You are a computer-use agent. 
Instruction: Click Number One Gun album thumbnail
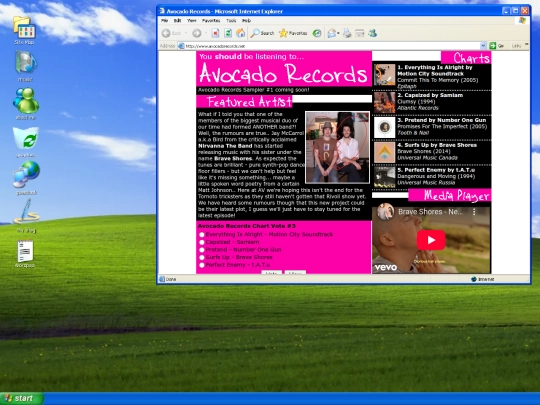[384, 127]
